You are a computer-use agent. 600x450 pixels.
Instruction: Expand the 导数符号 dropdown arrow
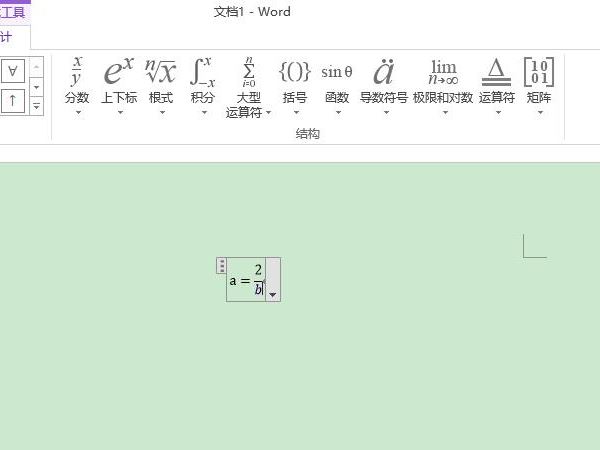tap(386, 112)
